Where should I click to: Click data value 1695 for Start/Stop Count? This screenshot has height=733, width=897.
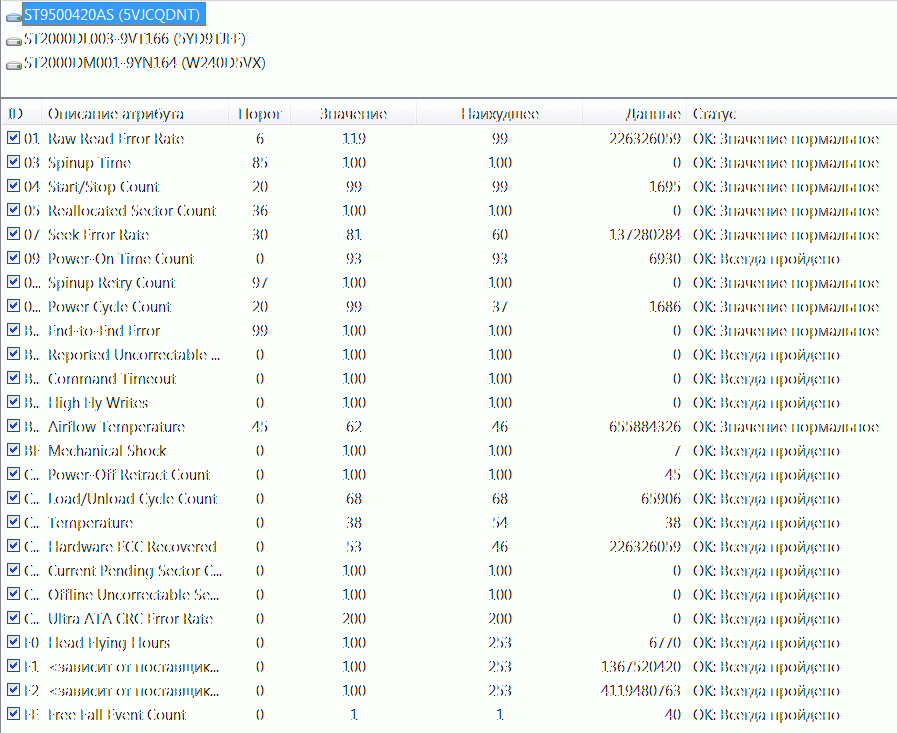(665, 187)
